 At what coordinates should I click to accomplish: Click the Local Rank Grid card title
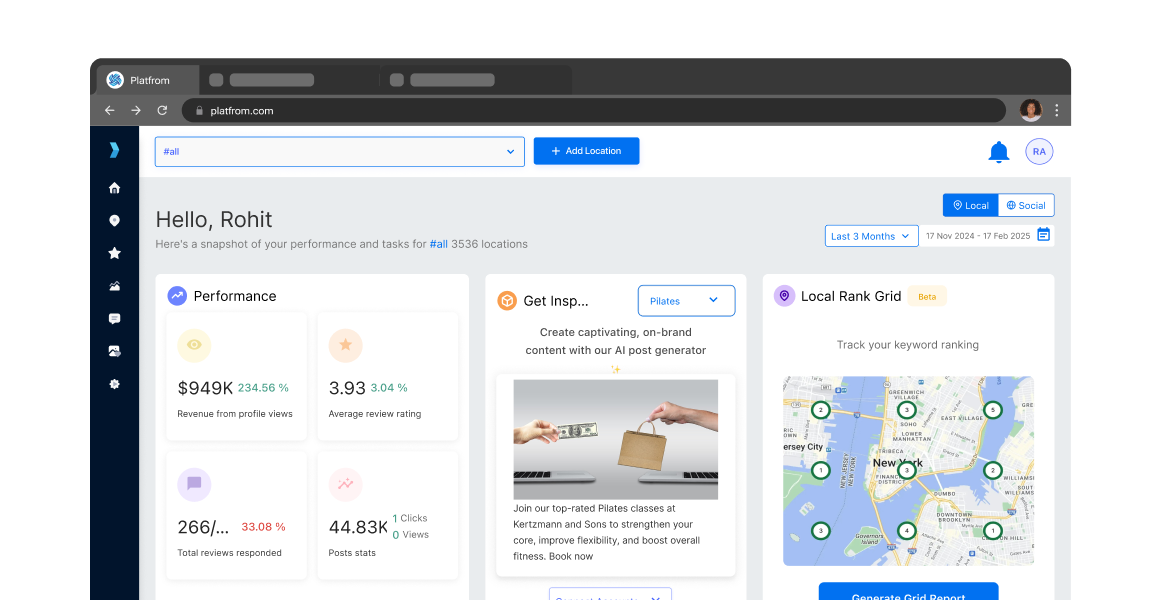click(x=851, y=296)
